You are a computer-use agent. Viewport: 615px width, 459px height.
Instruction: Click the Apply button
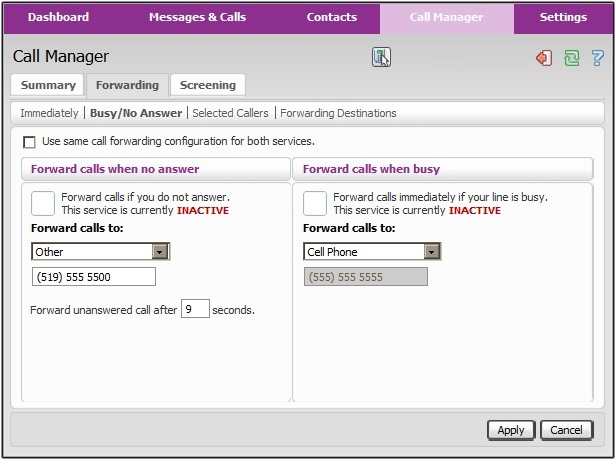click(x=511, y=430)
